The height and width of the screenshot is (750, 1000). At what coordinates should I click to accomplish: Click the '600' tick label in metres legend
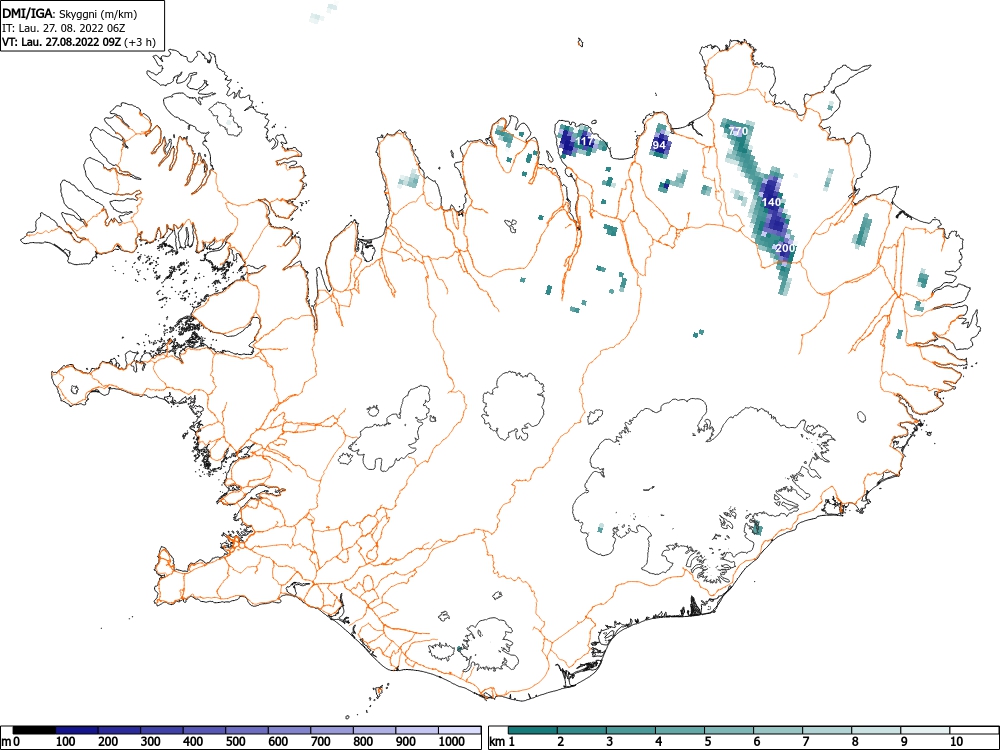(x=278, y=742)
